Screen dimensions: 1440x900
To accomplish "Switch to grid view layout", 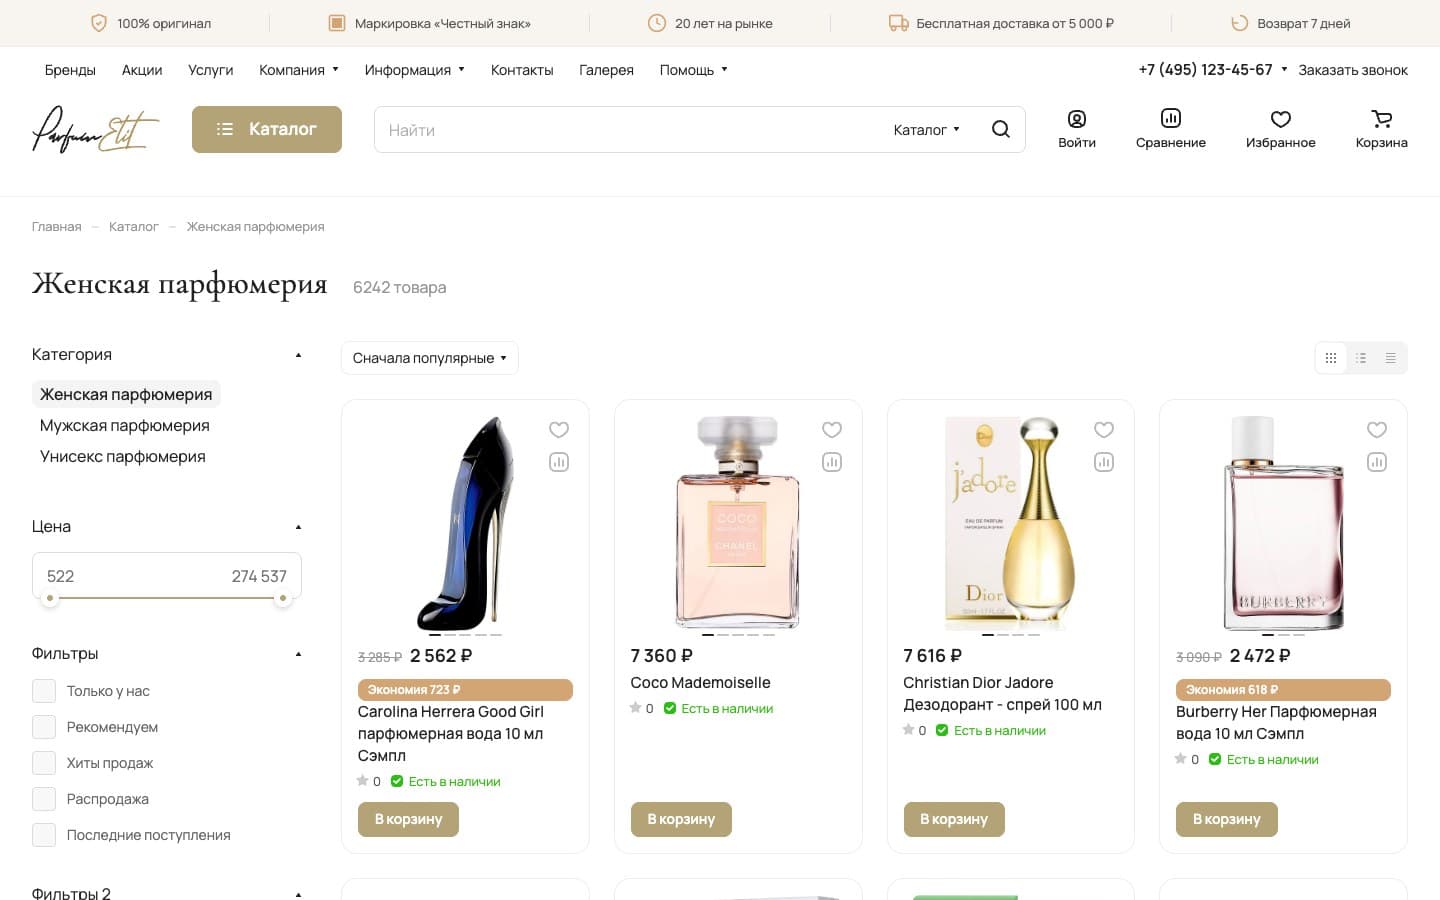I will 1330,358.
